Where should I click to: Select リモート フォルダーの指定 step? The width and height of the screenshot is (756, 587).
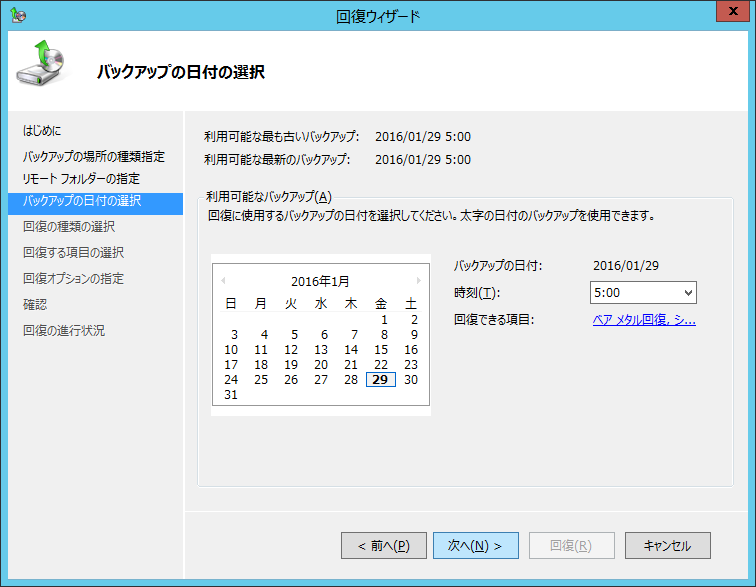(81, 179)
